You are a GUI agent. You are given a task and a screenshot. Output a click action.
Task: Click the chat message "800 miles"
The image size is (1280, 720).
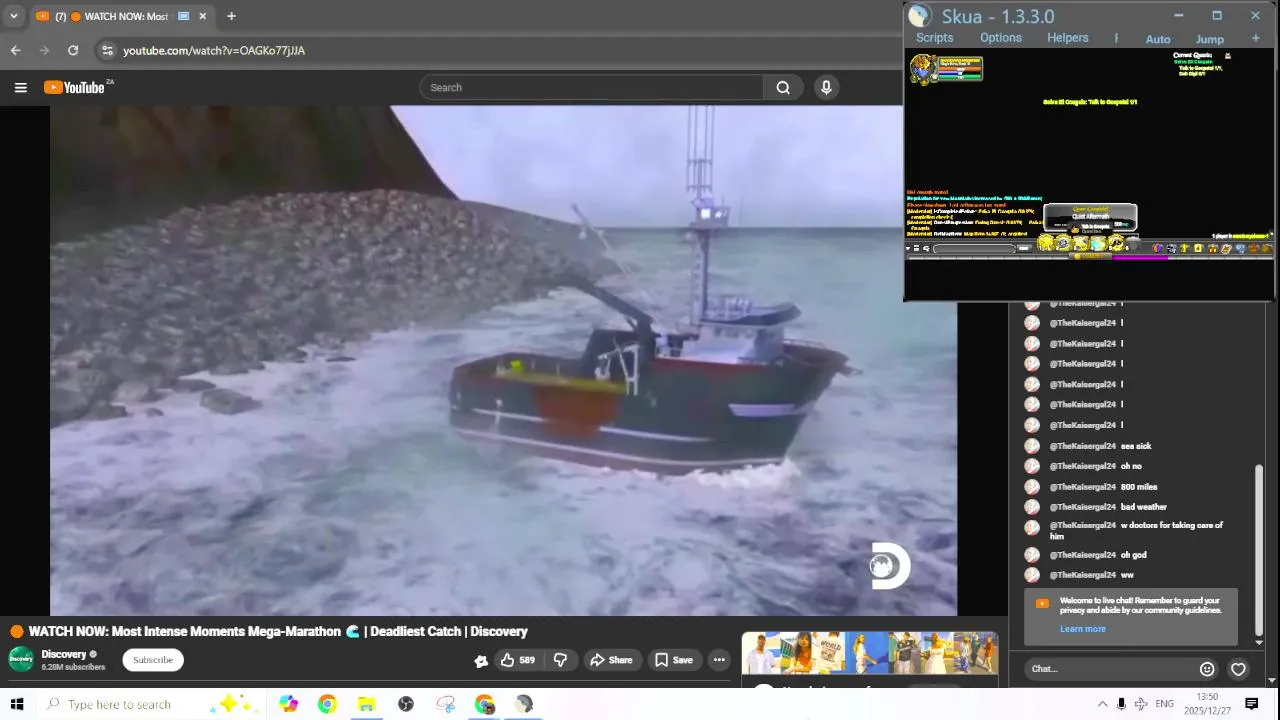[x=1139, y=487]
